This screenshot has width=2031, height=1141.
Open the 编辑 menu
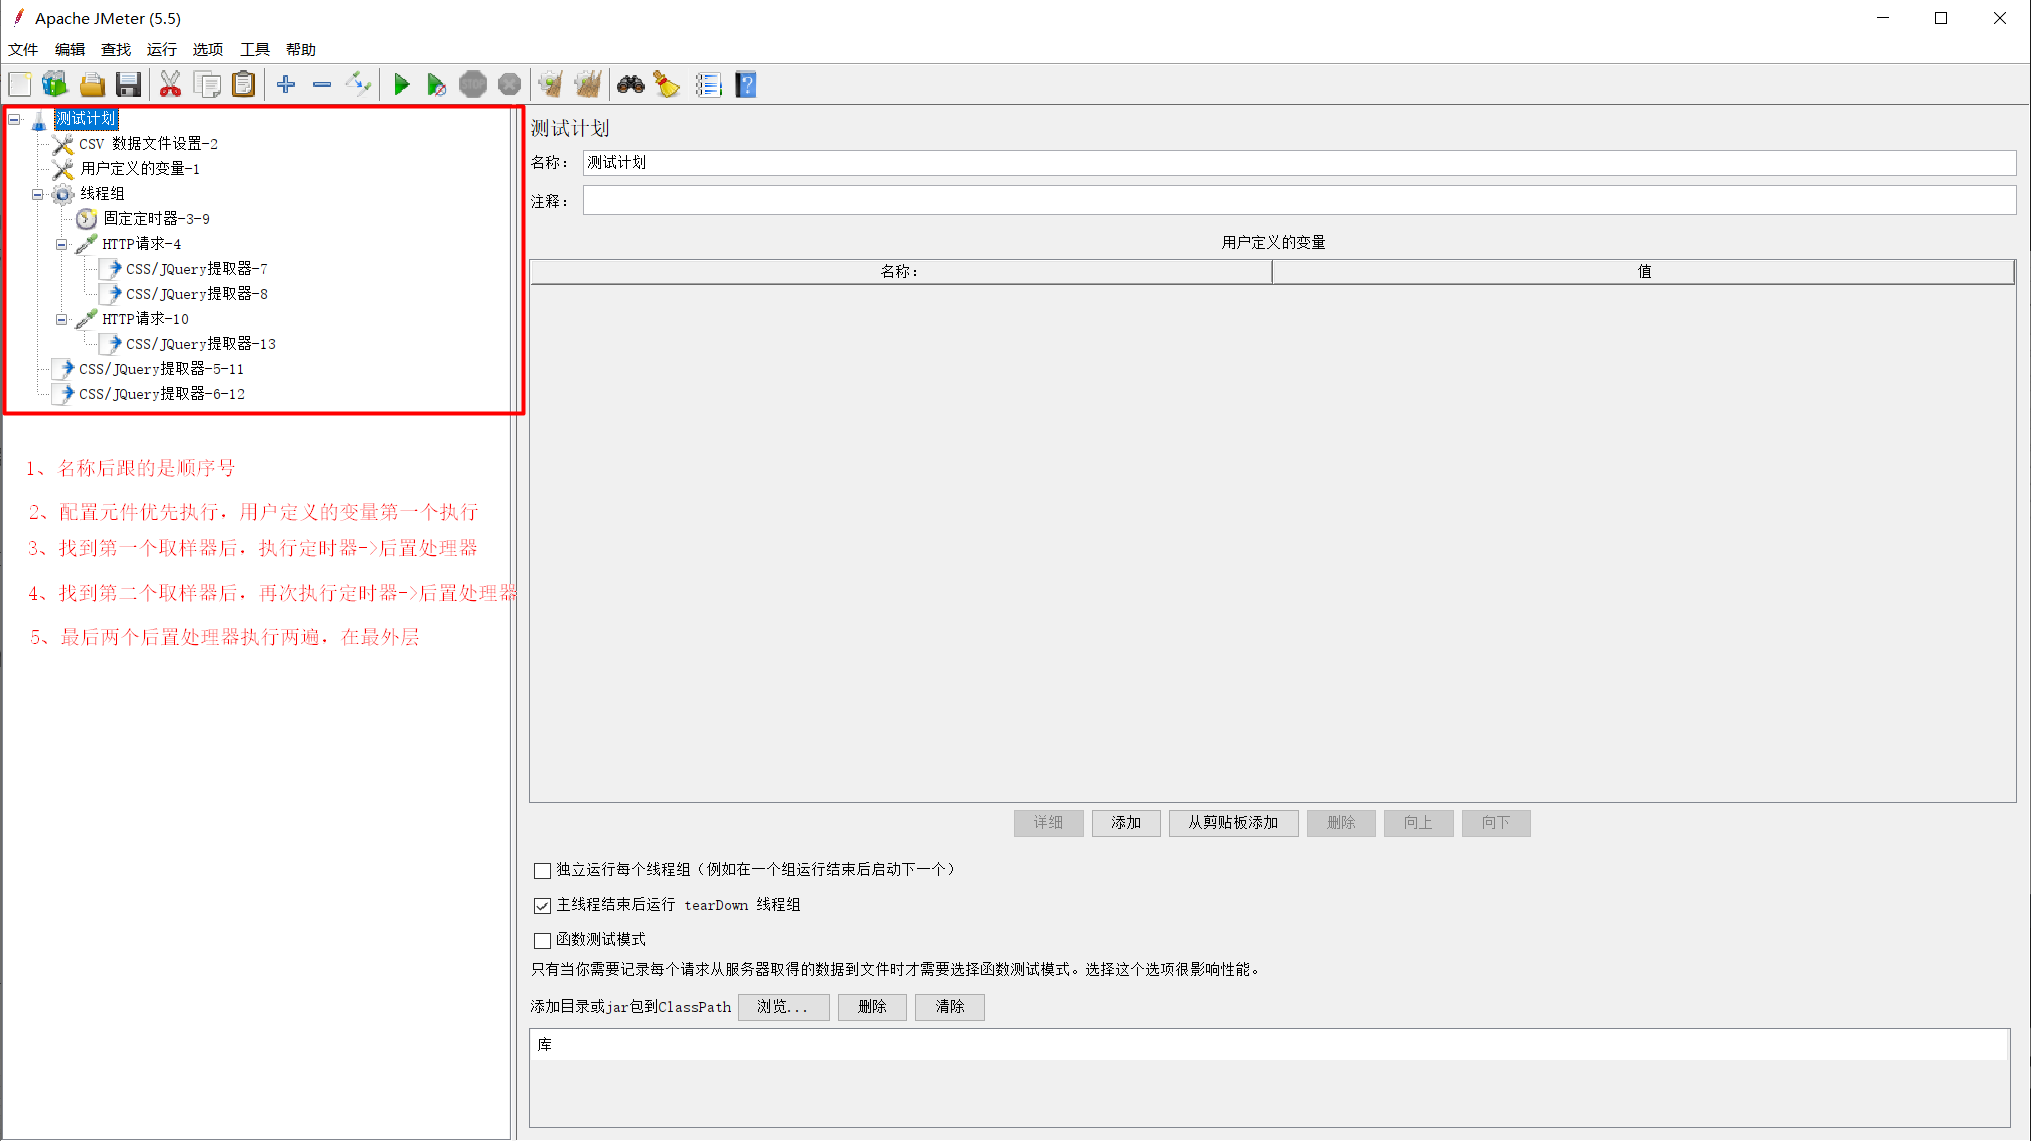69,49
